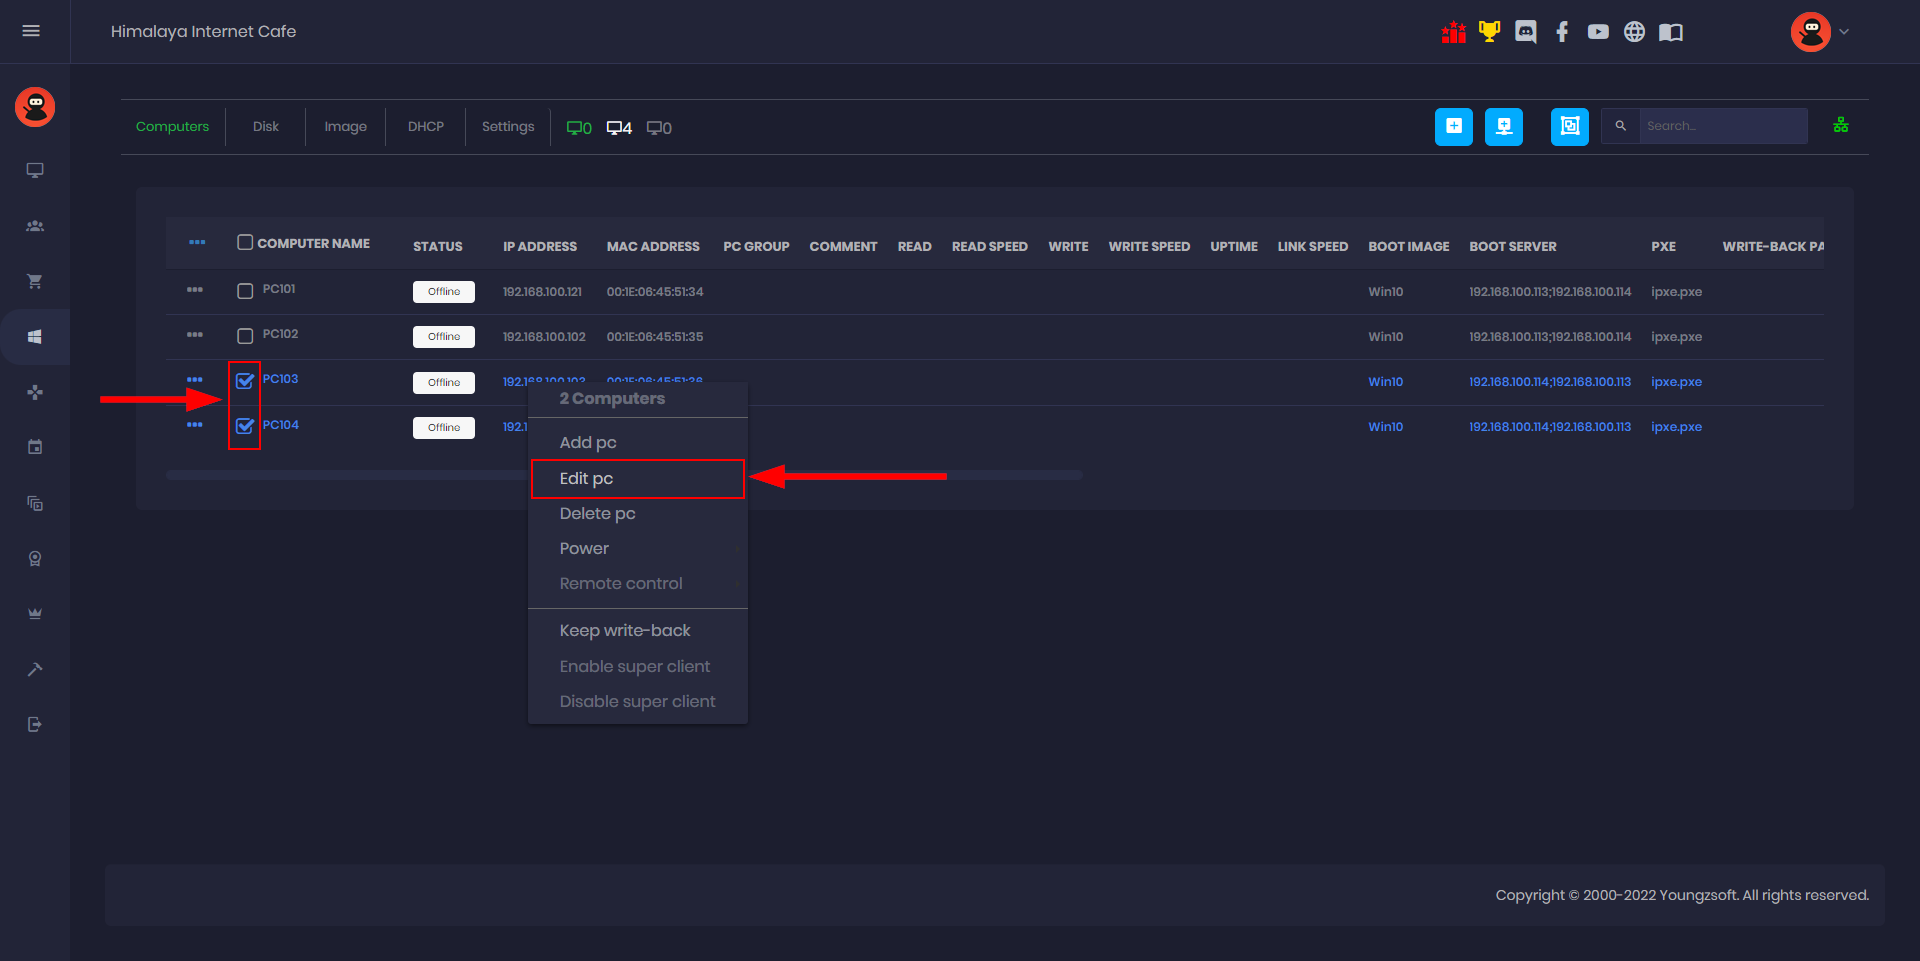
Task: Open the Facebook page icon
Action: [1562, 31]
